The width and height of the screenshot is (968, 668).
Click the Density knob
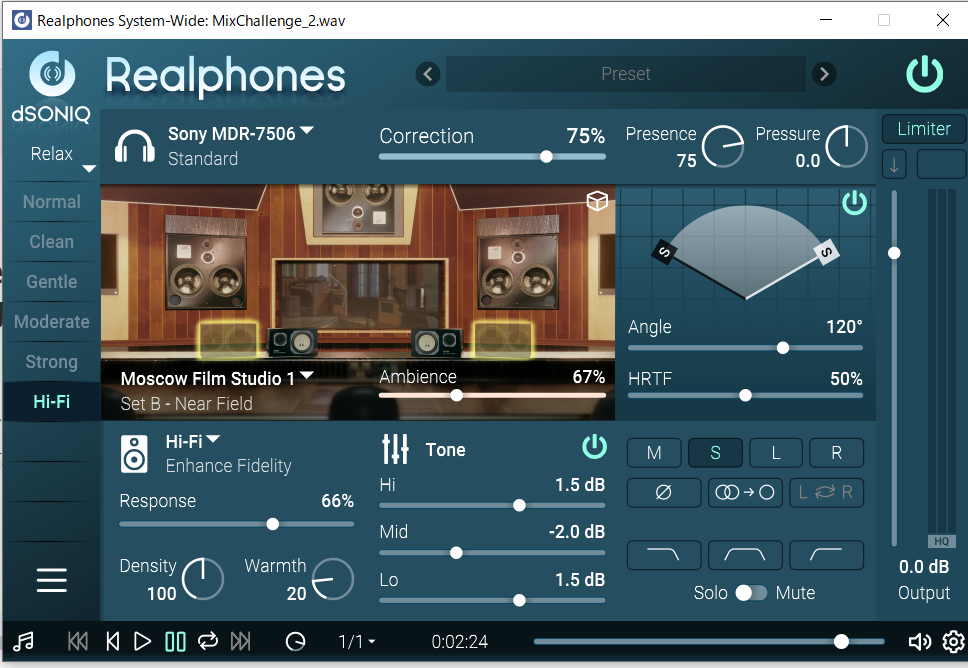(202, 579)
